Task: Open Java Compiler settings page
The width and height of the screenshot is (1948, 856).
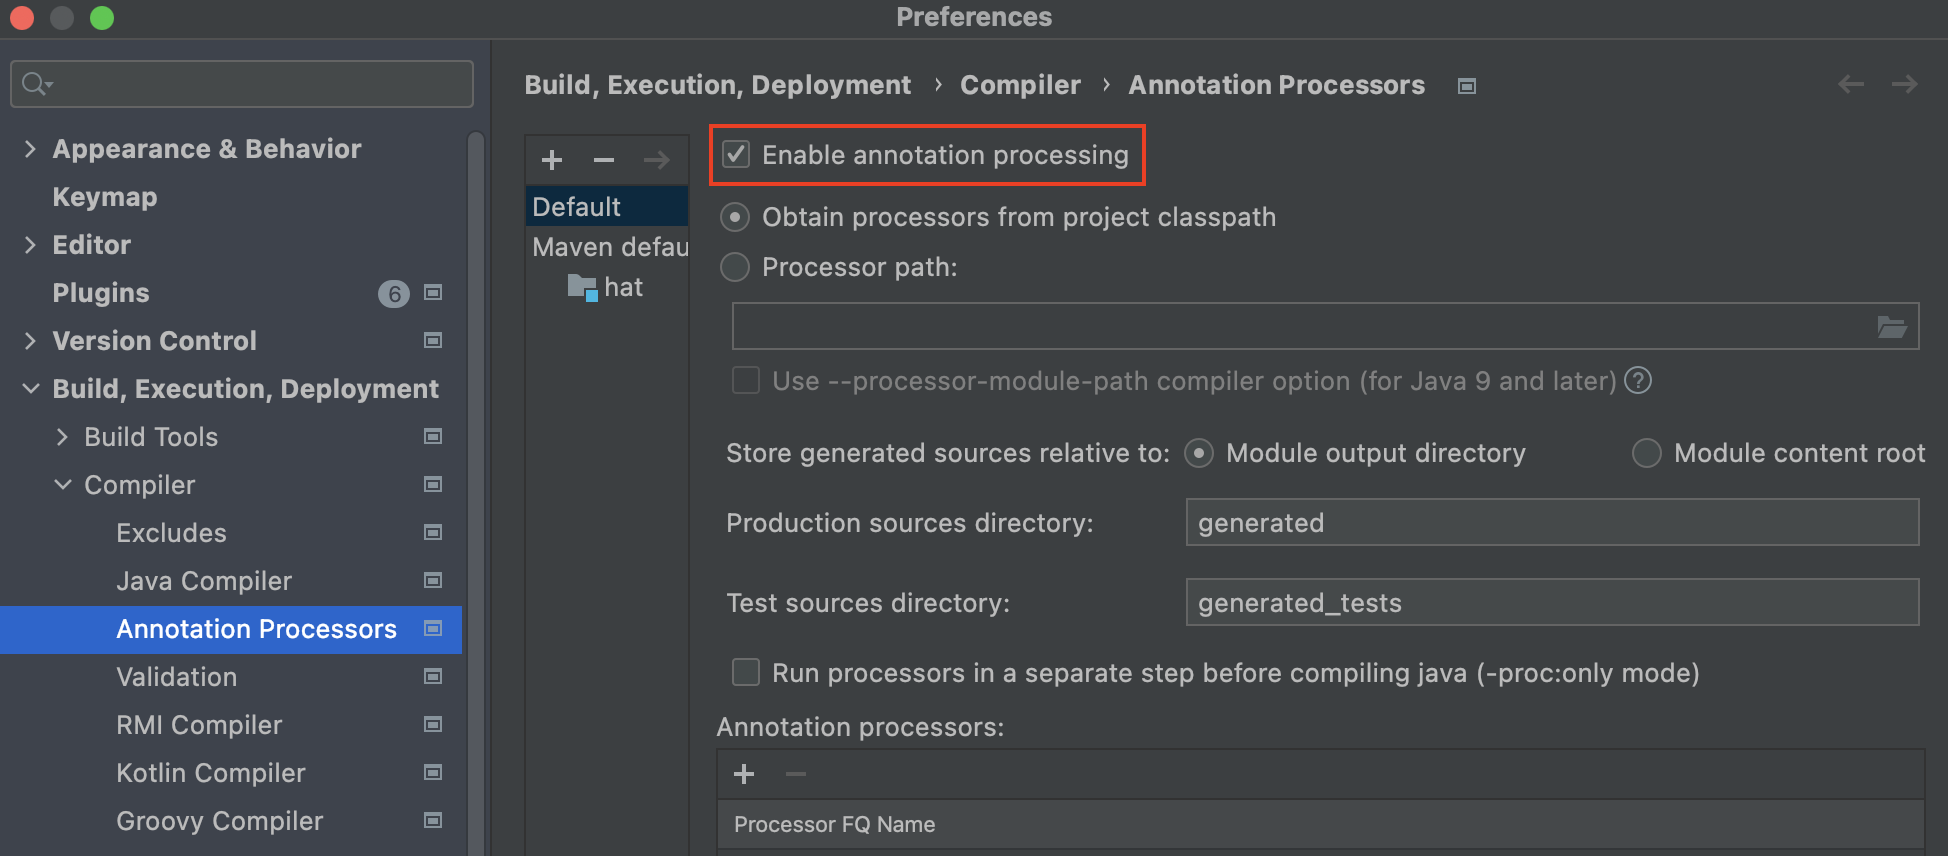Action: tap(204, 581)
